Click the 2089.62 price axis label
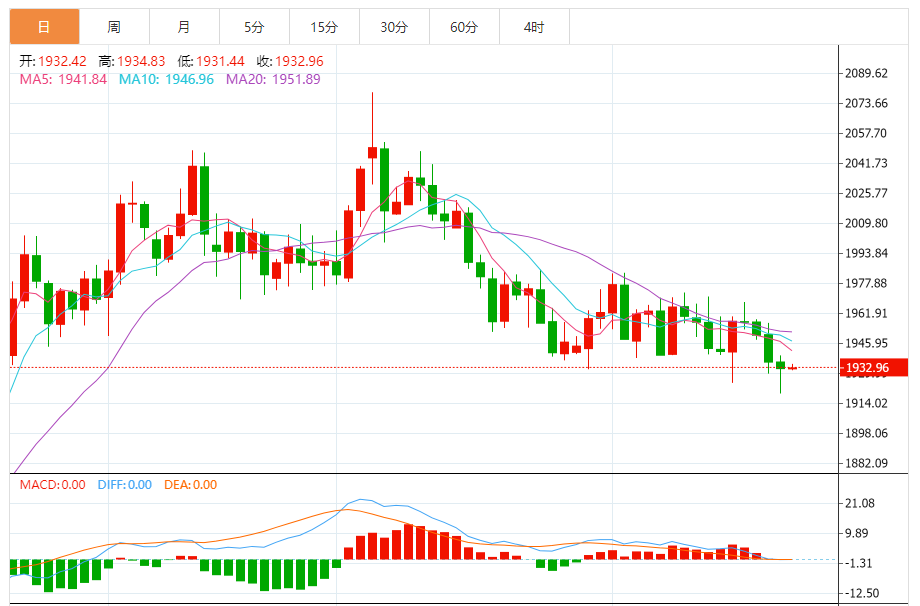Screen dimensions: 920x606 click(x=866, y=73)
